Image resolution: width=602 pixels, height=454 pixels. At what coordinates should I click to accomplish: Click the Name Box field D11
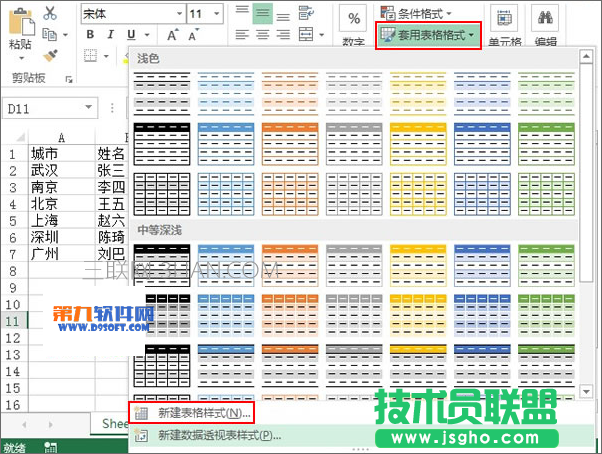point(42,108)
